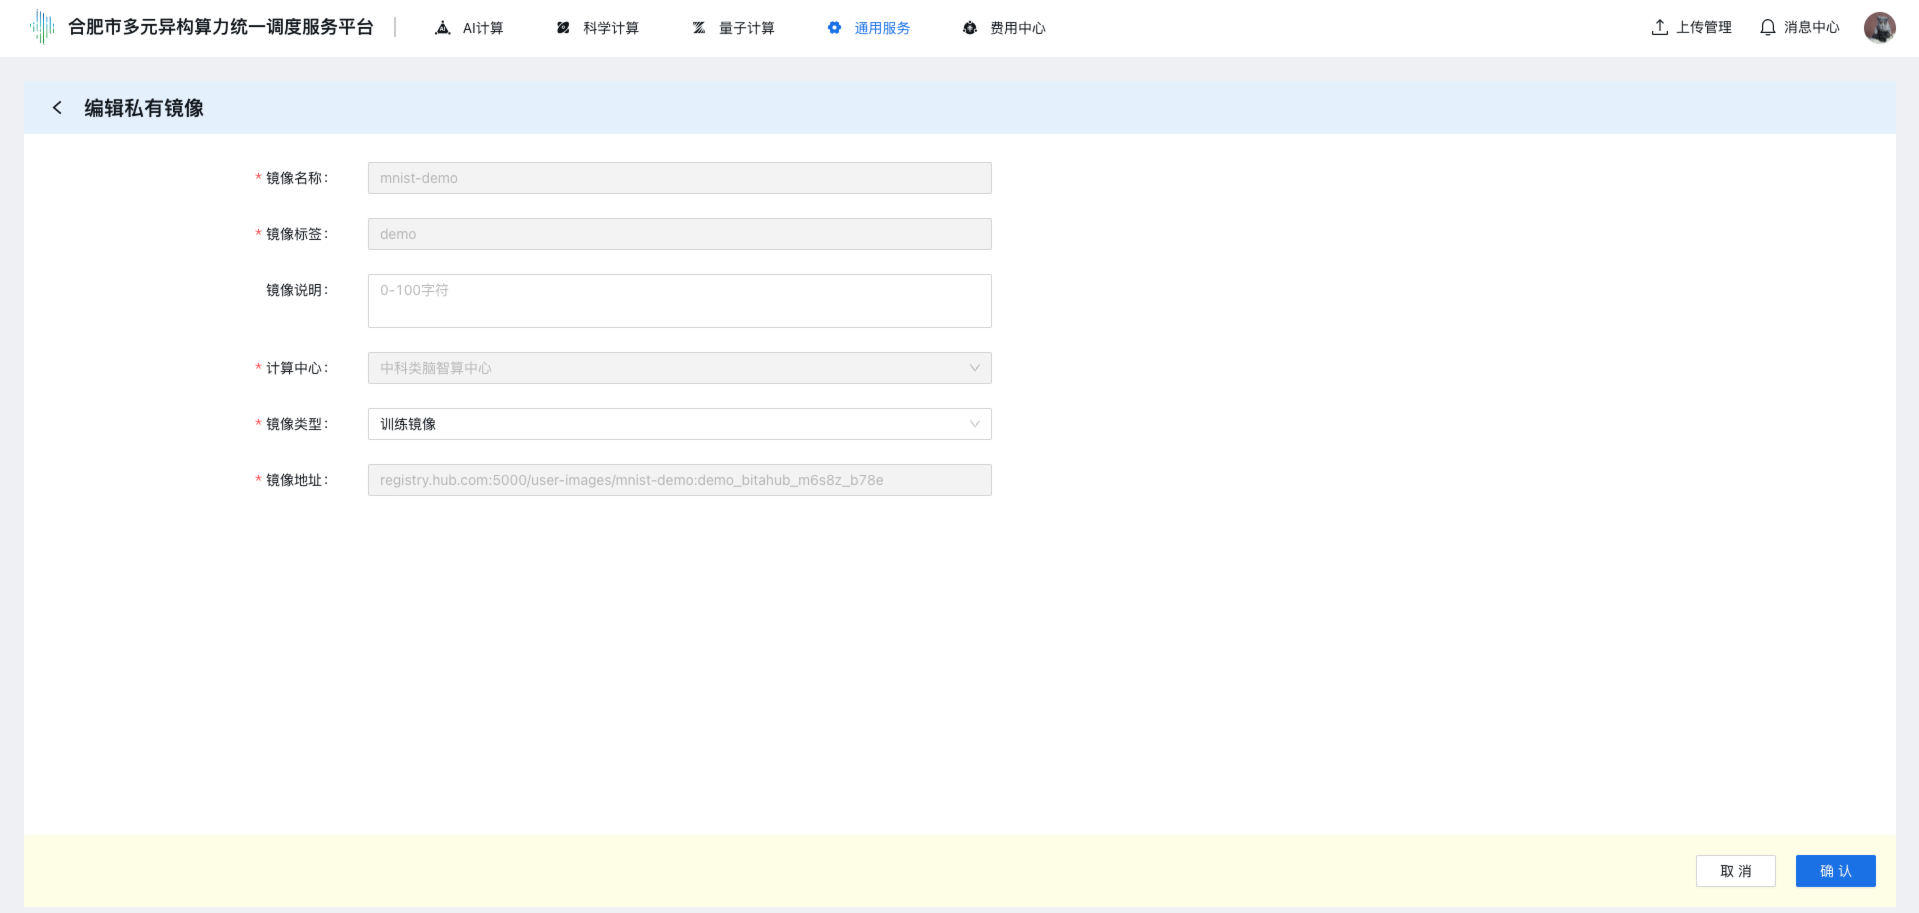Click the 通用服务 gear icon
The image size is (1919, 913).
tap(834, 28)
